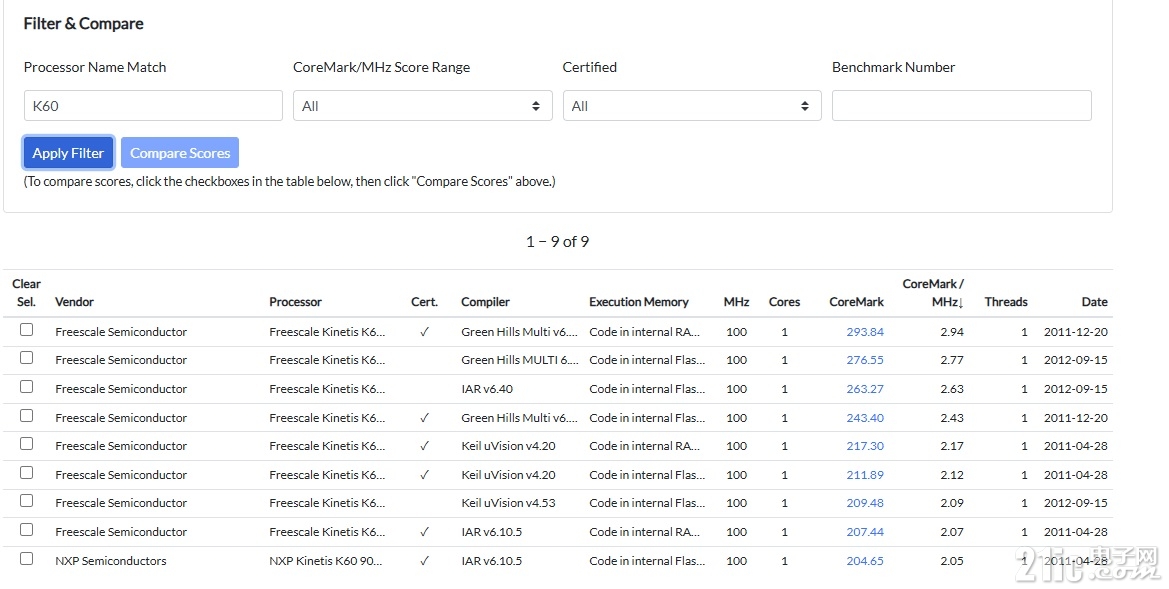The width and height of the screenshot is (1169, 589).
Task: Sort table by the Threads column header
Action: click(x=1006, y=302)
